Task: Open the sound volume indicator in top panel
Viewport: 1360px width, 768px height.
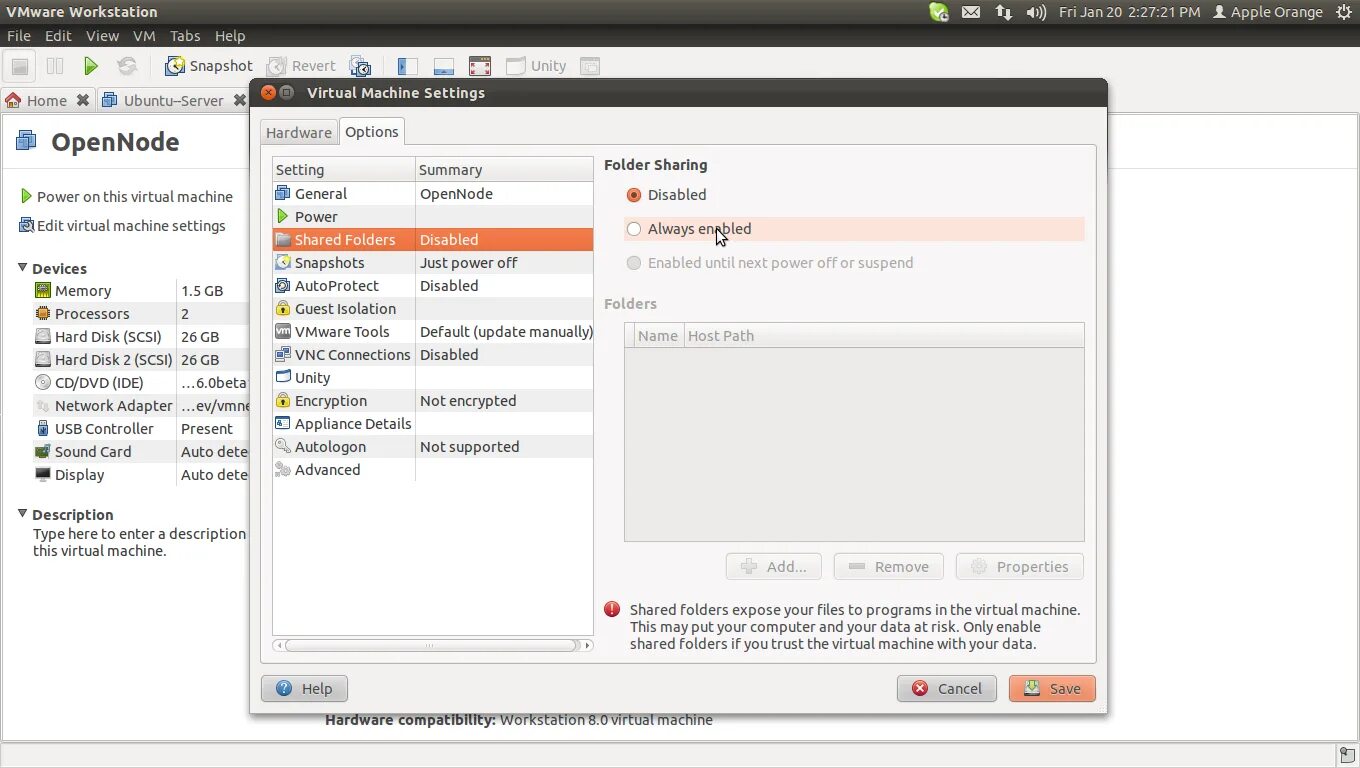Action: [x=1036, y=12]
